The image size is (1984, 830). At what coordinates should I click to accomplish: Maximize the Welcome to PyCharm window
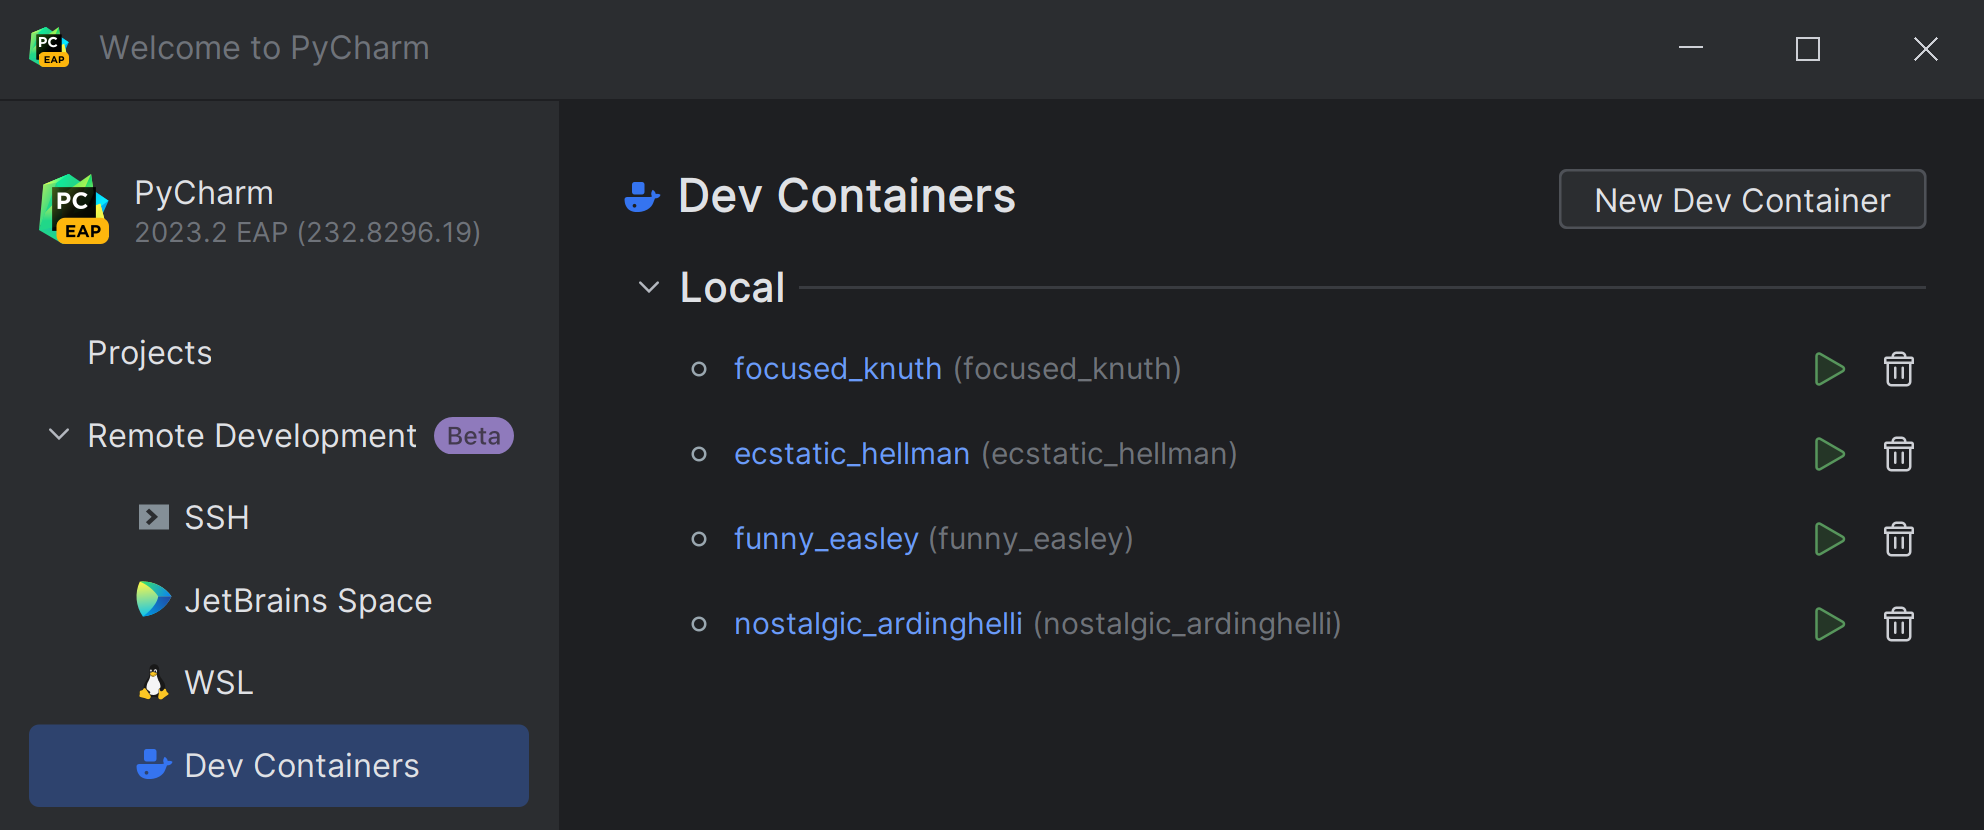coord(1808,48)
